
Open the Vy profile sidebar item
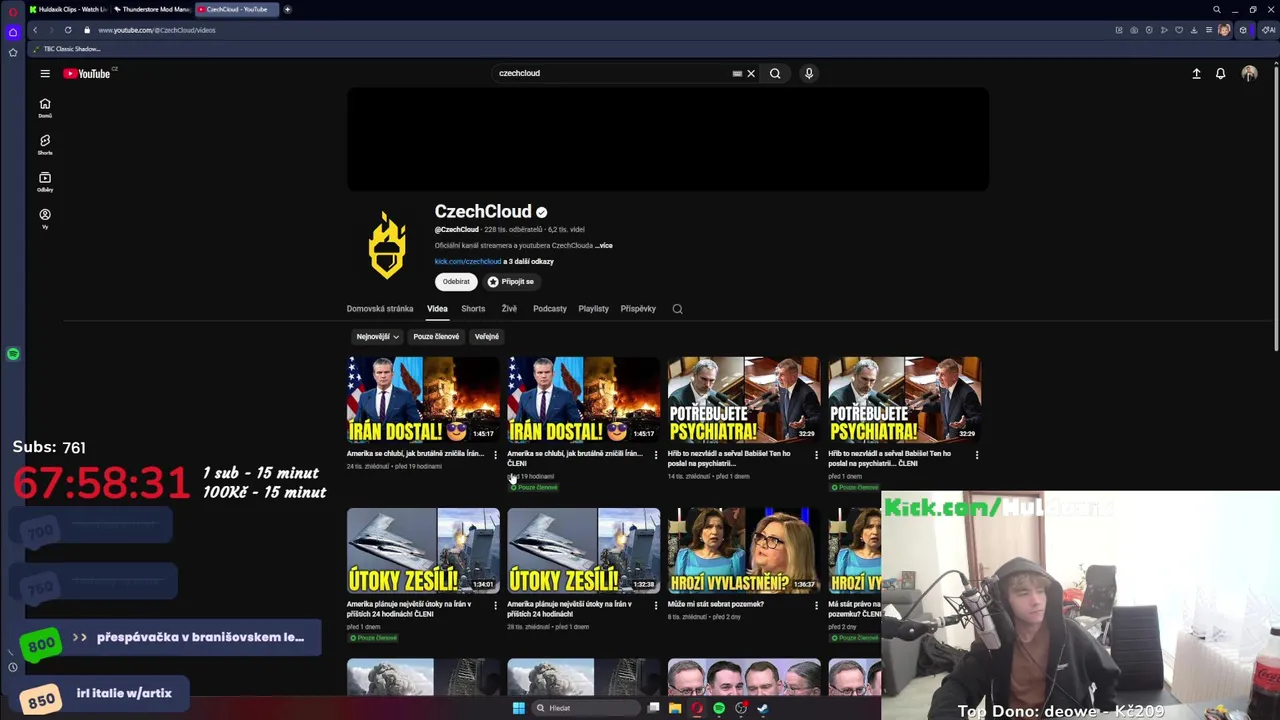(45, 219)
